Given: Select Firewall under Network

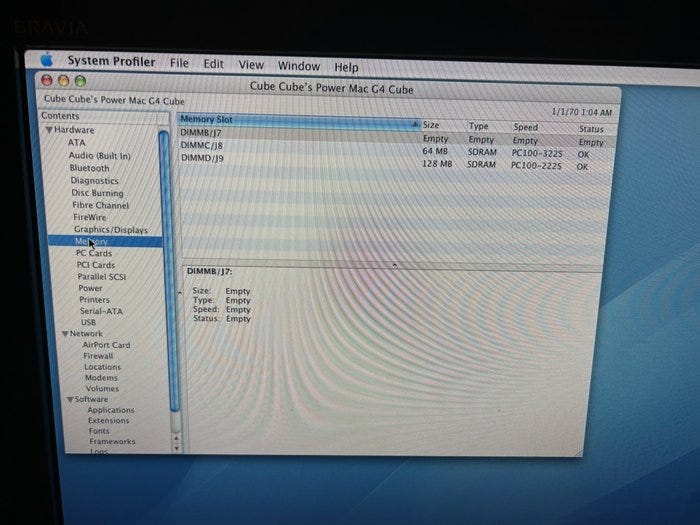Looking at the screenshot, I should tap(98, 356).
